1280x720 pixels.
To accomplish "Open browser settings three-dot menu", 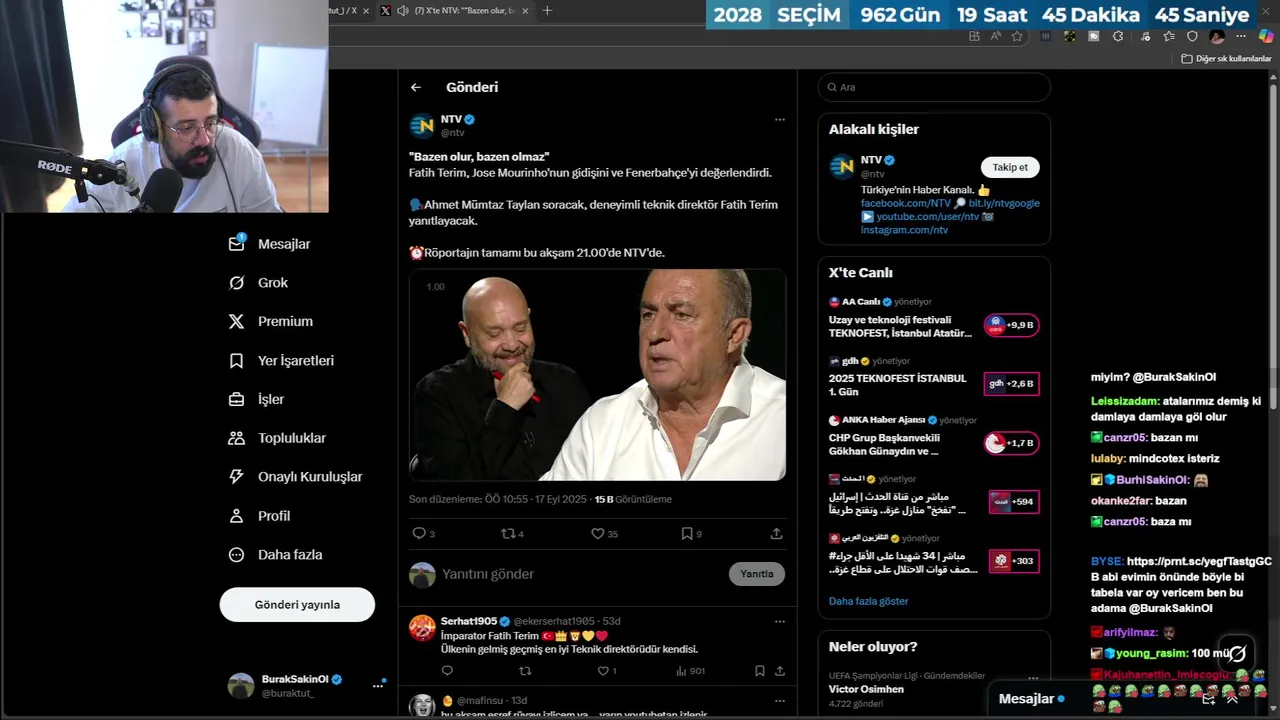I will click(x=1241, y=36).
